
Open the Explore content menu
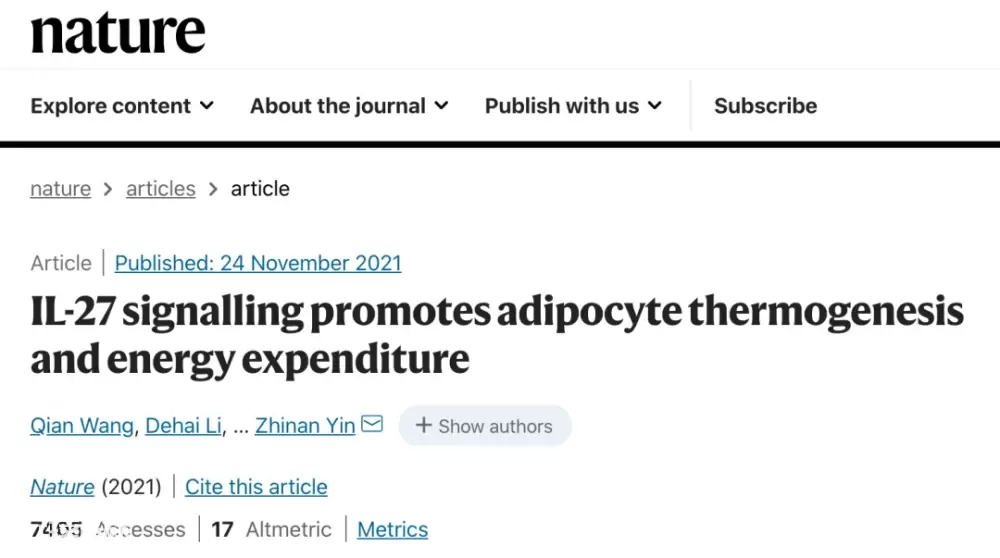[x=122, y=106]
